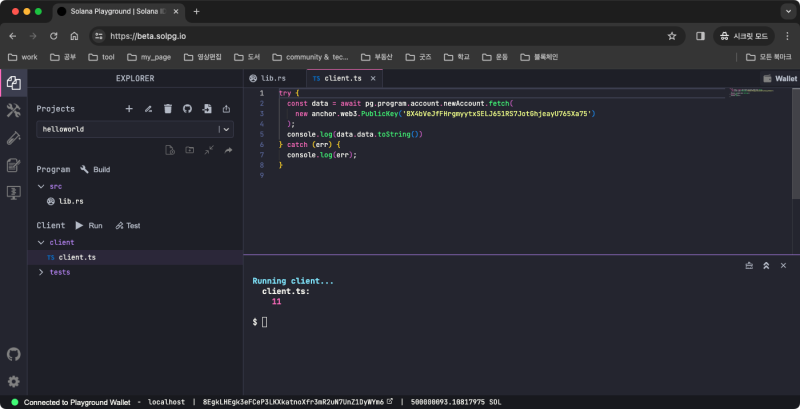Open lib.rs in the file tree
This screenshot has height=409, width=800.
click(x=71, y=201)
